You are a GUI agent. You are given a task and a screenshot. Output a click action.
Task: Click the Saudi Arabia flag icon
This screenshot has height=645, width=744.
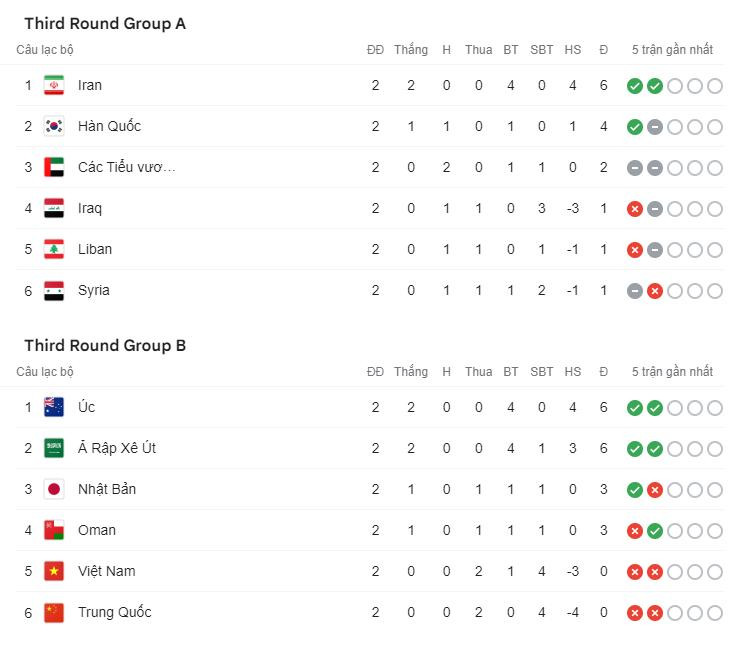(54, 449)
